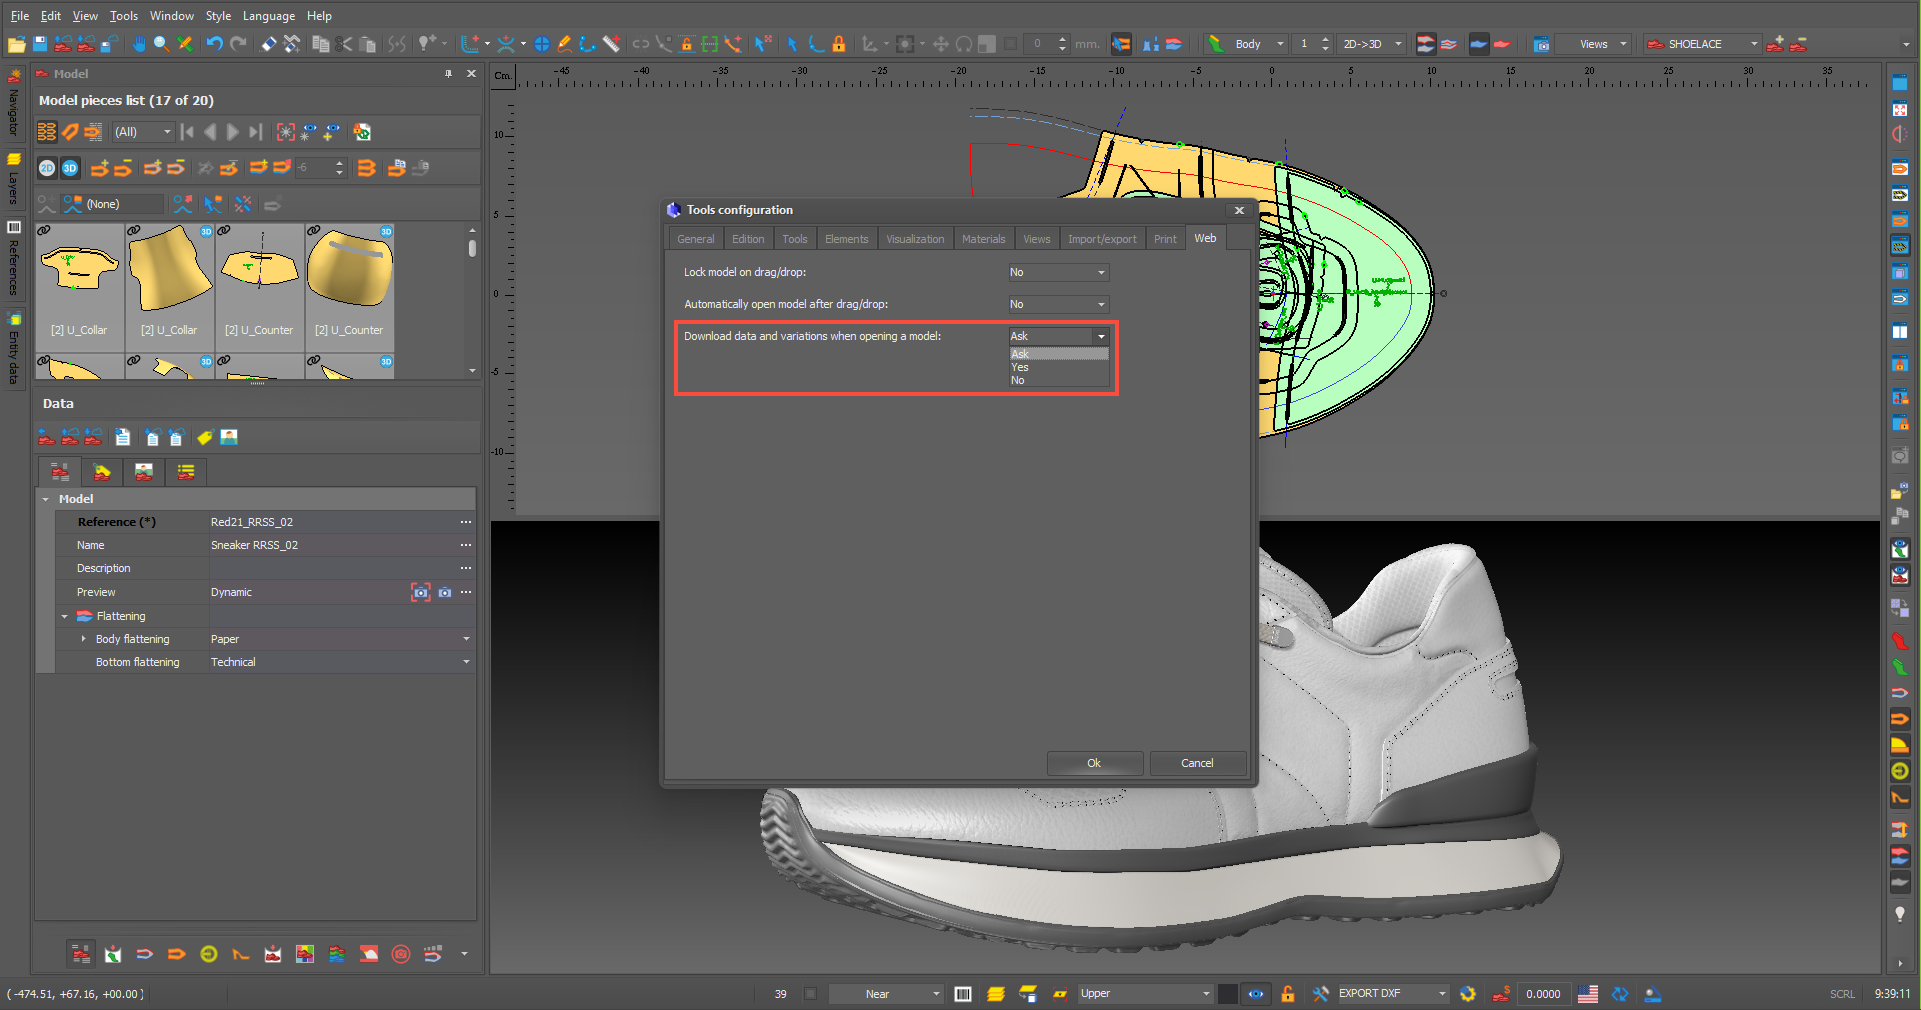Click the scissors cut icon
Image resolution: width=1921 pixels, height=1010 pixels.
(345, 44)
